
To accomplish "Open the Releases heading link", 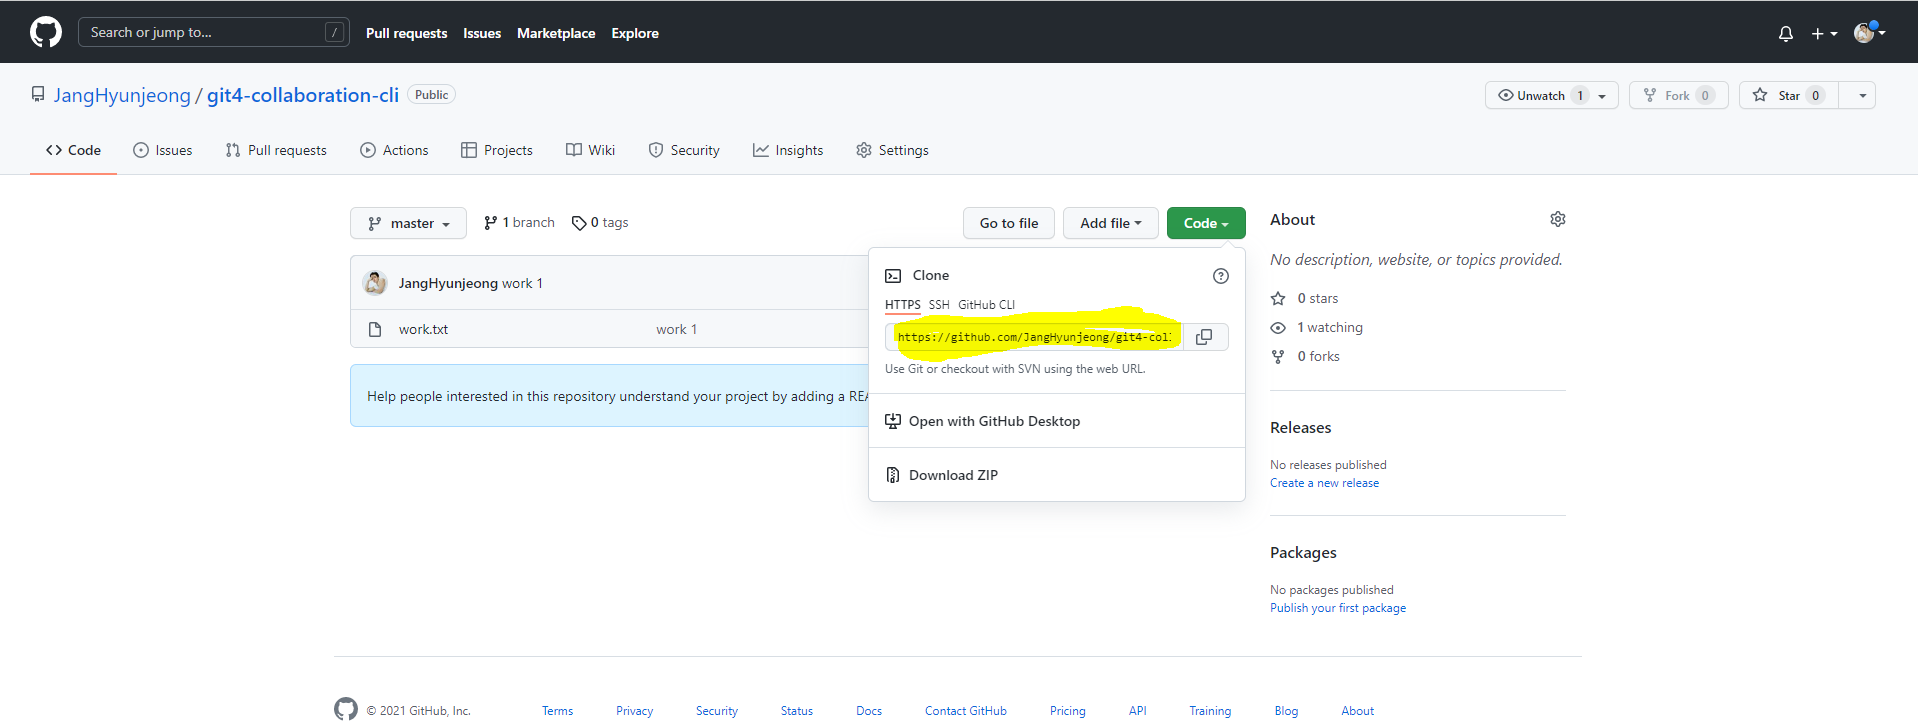I will [1300, 427].
